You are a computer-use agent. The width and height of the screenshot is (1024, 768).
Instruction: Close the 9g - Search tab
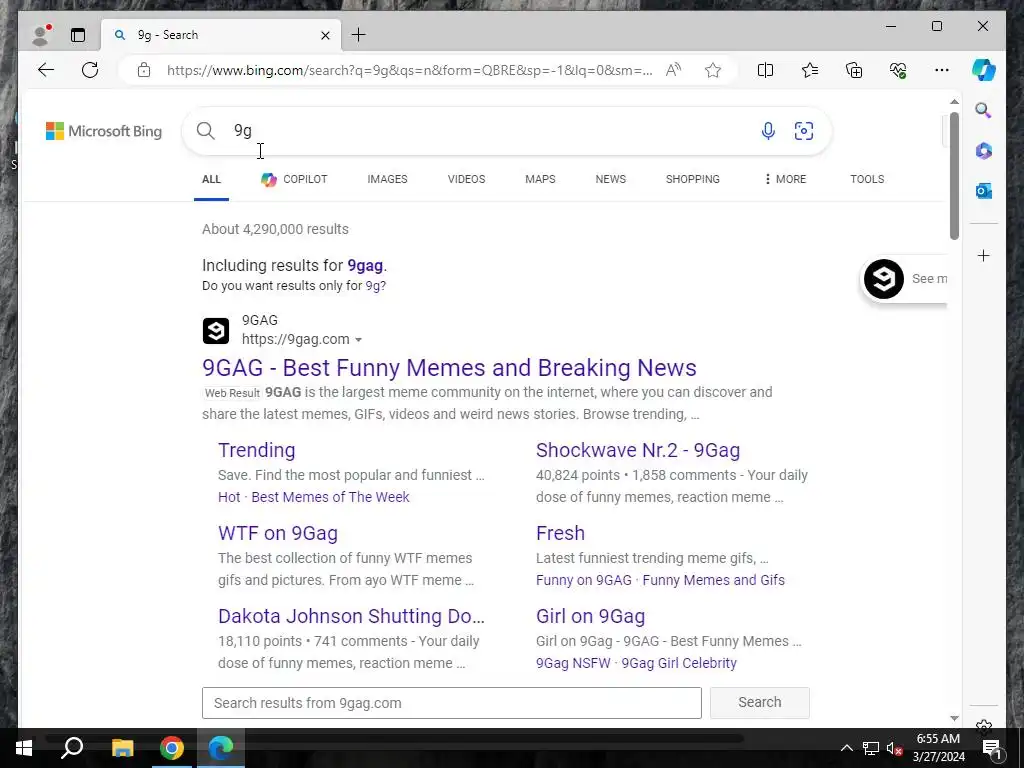coord(325,35)
